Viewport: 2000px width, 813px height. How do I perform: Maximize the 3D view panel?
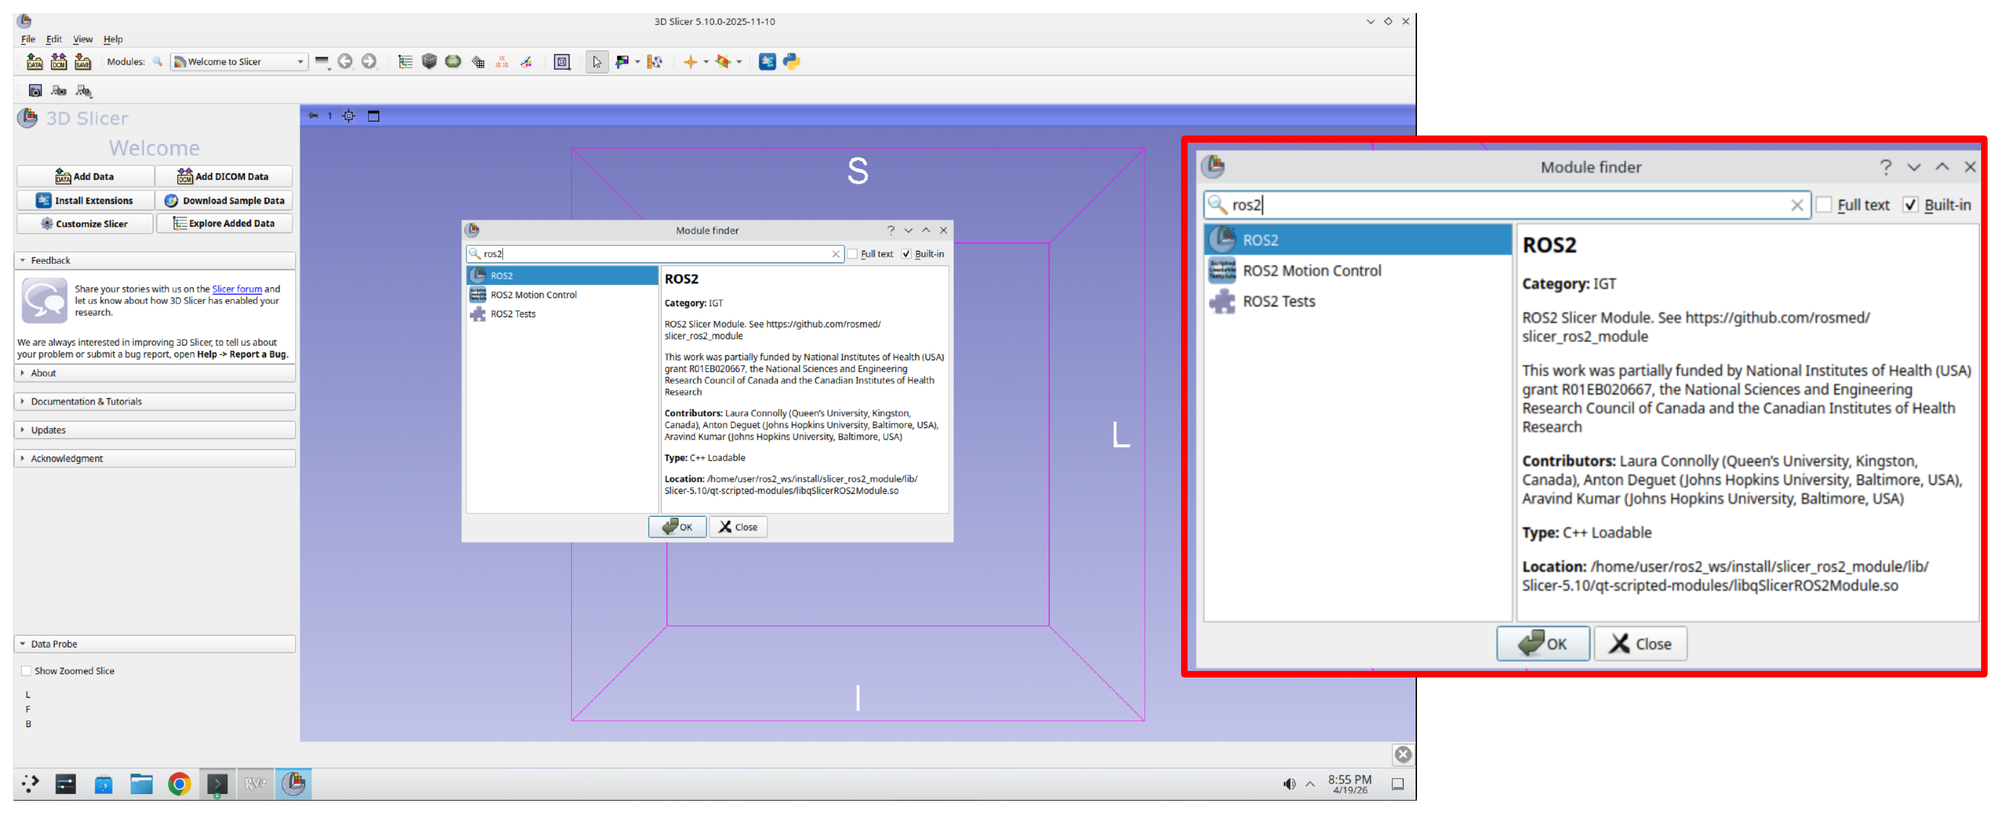point(374,116)
